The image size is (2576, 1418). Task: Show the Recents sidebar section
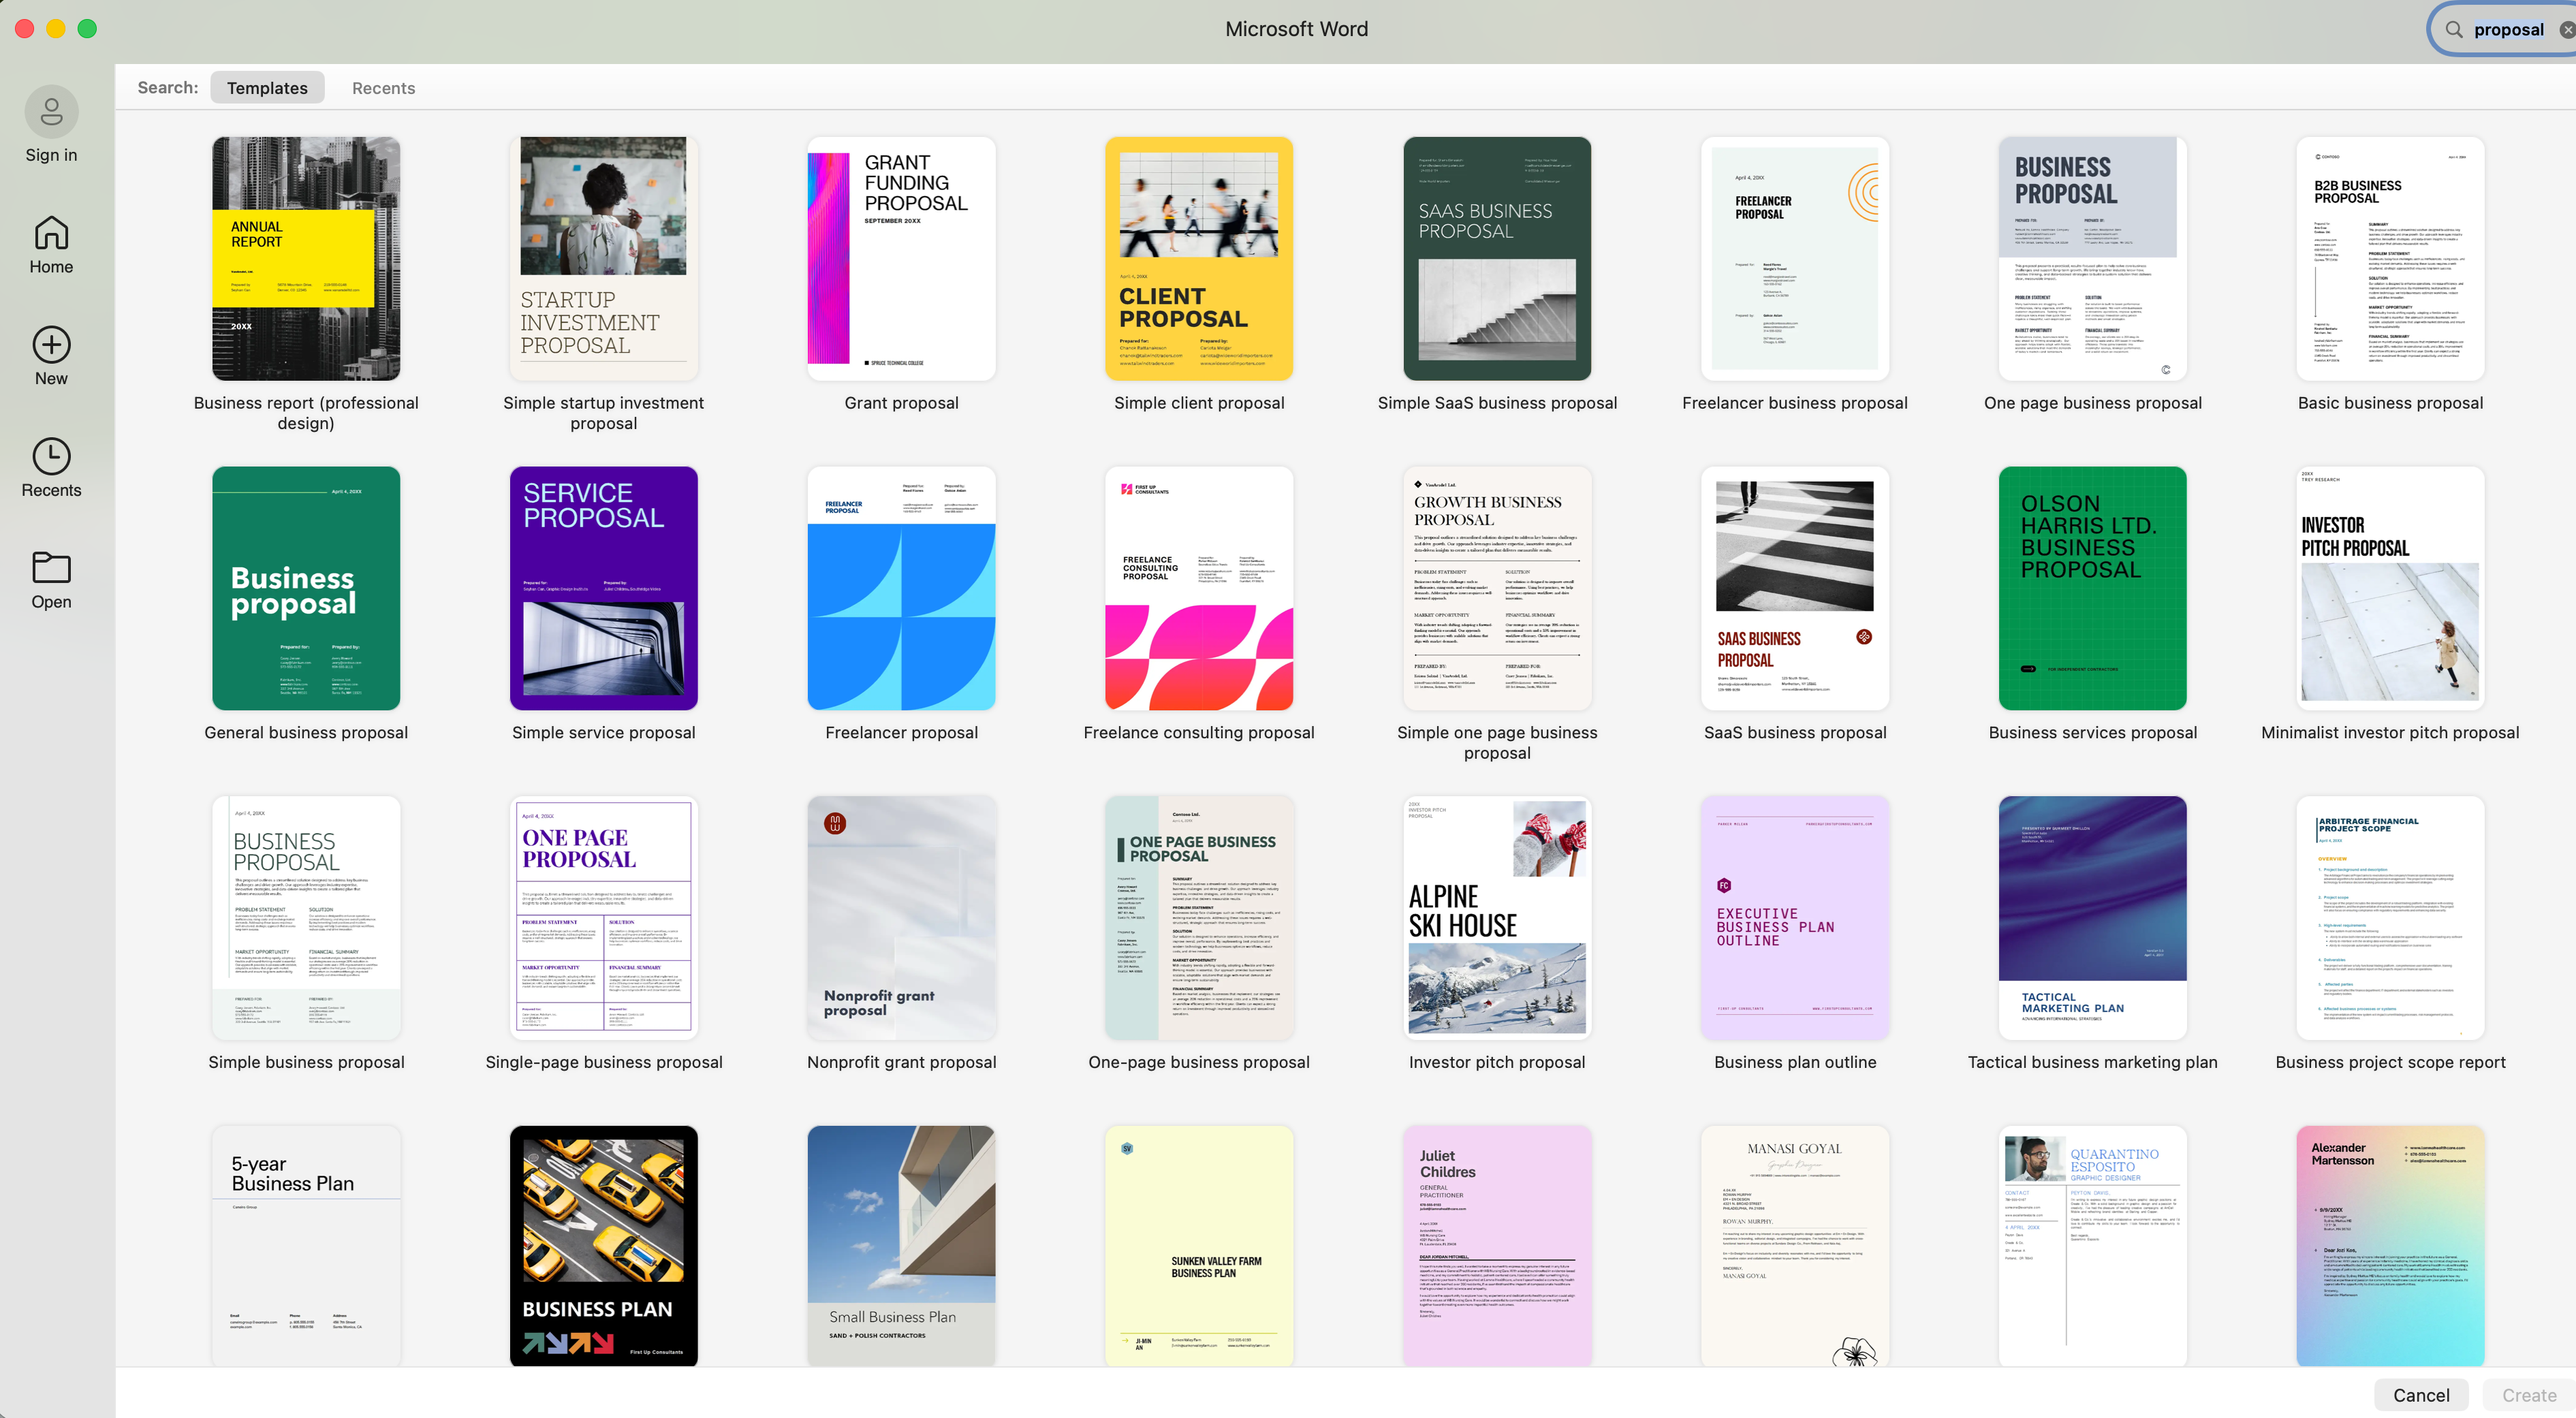click(51, 468)
